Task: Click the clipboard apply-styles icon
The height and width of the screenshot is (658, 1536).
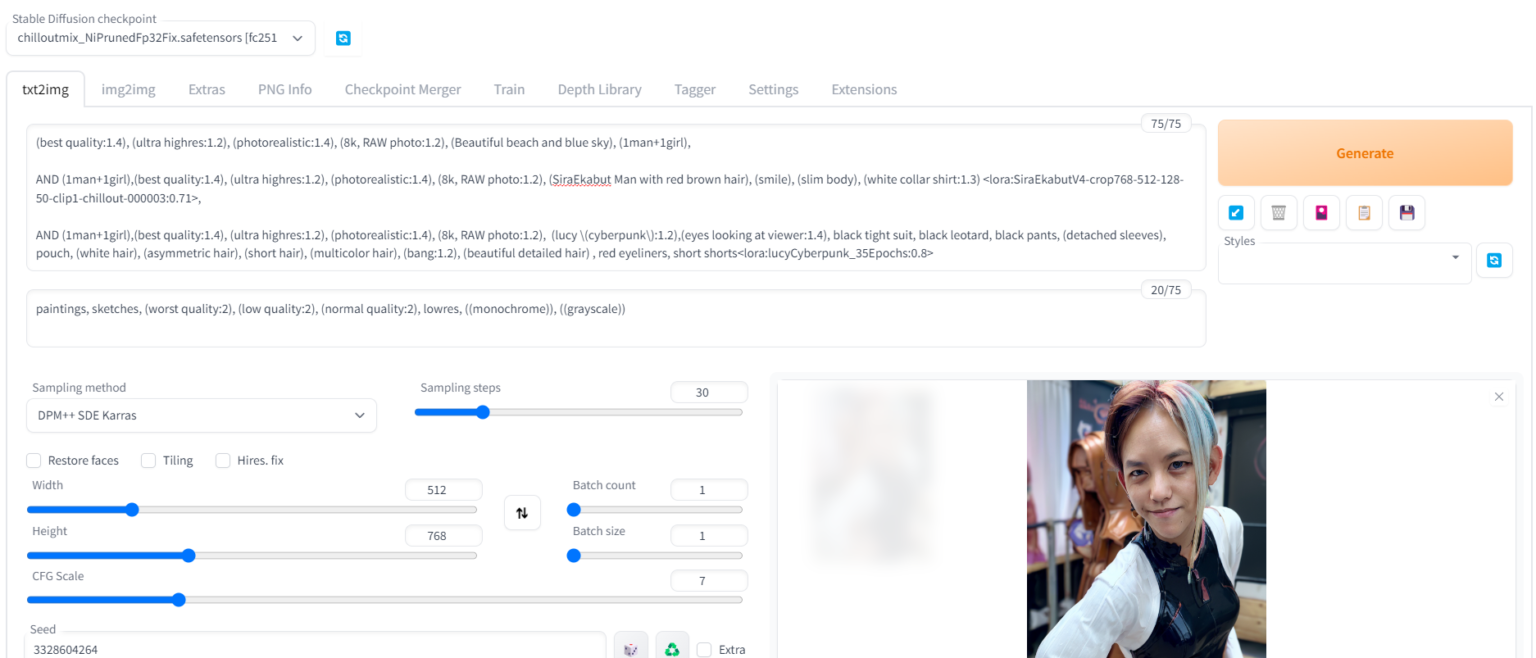Action: click(x=1364, y=212)
